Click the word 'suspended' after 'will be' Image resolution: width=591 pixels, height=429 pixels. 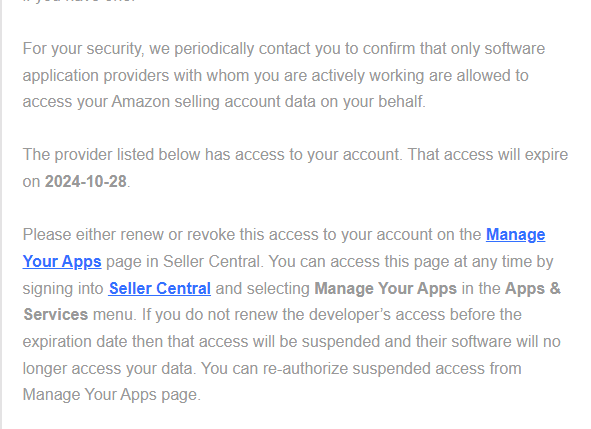pyautogui.click(x=337, y=342)
